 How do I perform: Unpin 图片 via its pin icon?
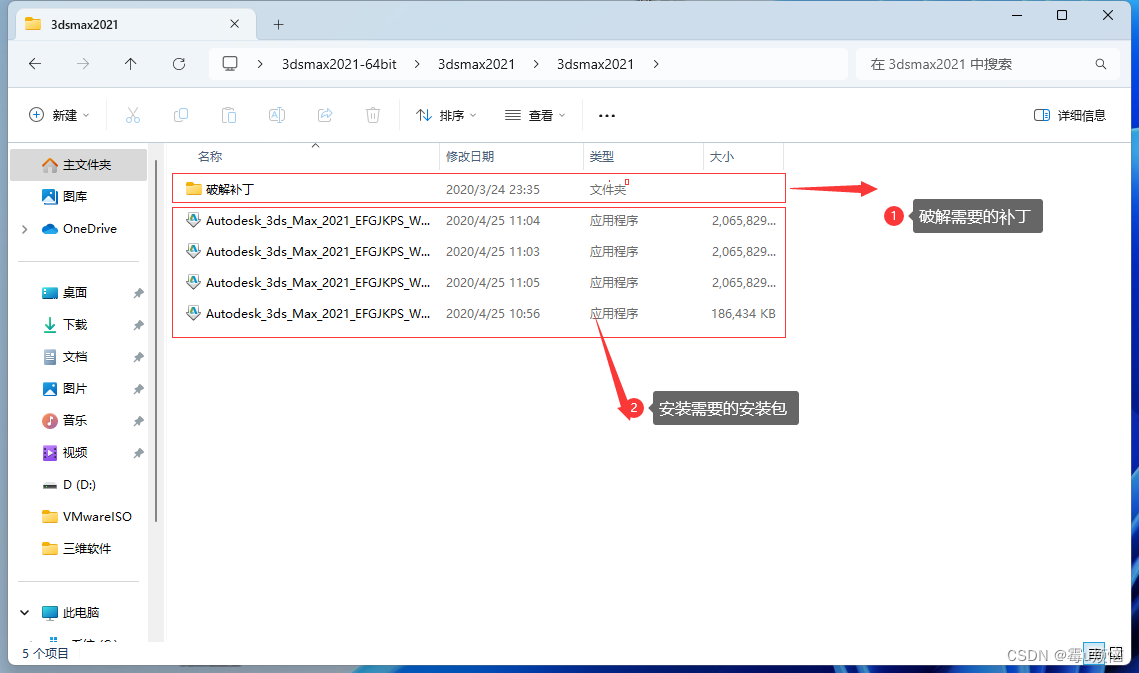pyautogui.click(x=138, y=389)
